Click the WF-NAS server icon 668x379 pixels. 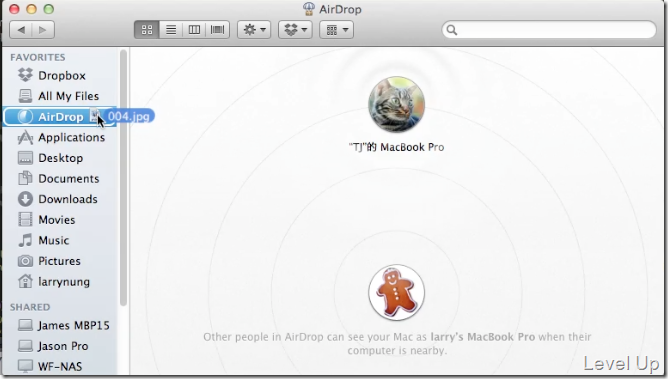25,366
